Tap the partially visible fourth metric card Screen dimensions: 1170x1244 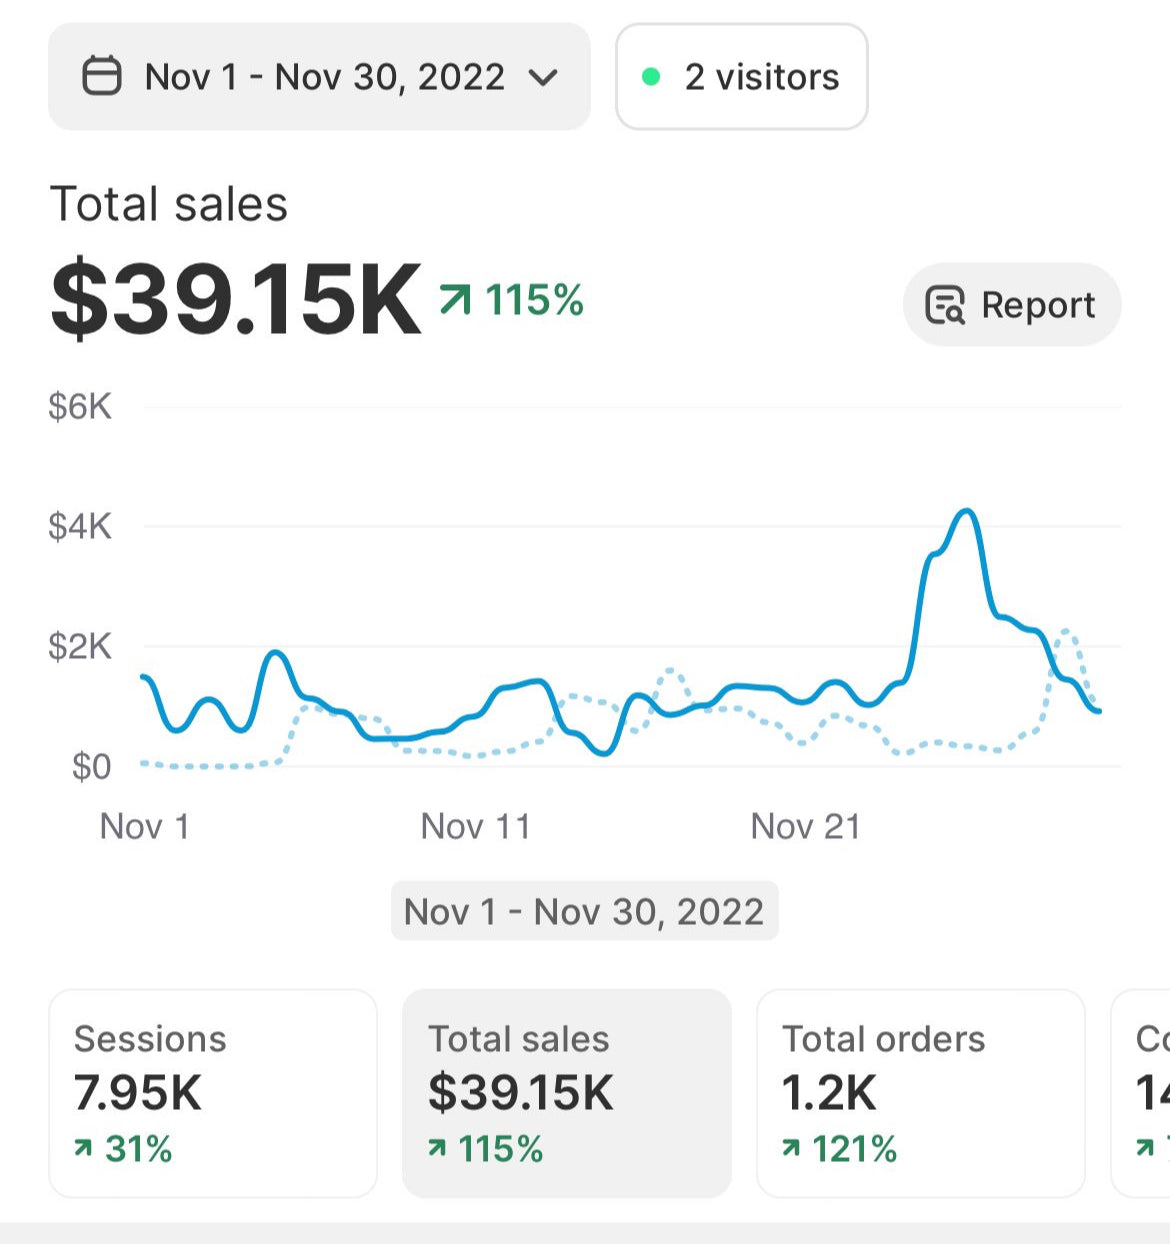pos(1143,1093)
